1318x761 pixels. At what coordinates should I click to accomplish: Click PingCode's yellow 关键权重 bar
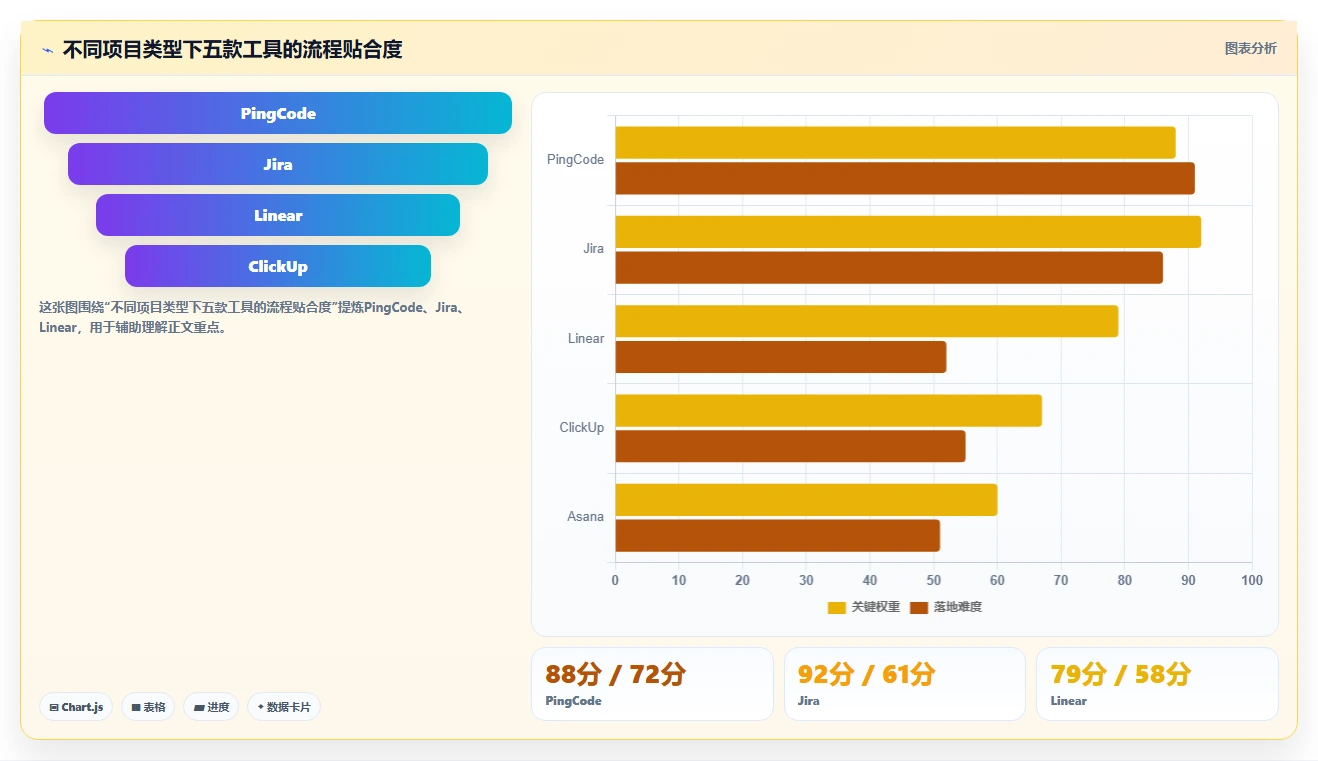click(895, 142)
